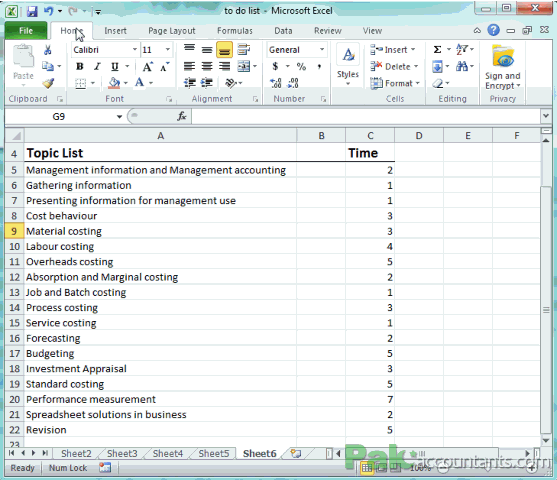
Task: Click the Microsoft Office help question mark
Action: tap(493, 31)
